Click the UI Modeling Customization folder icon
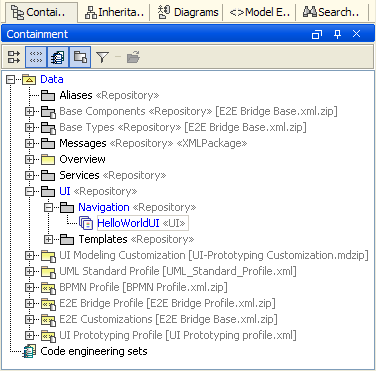This screenshot has height=371, width=376. pyautogui.click(x=48, y=255)
